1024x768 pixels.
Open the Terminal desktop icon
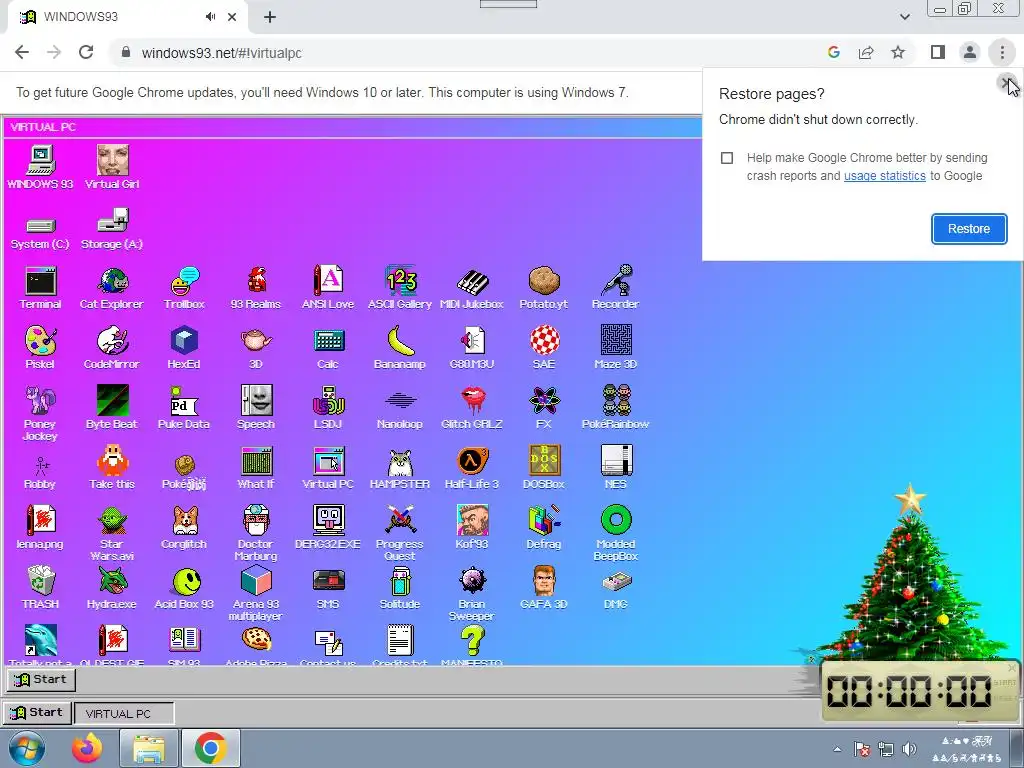pos(40,287)
